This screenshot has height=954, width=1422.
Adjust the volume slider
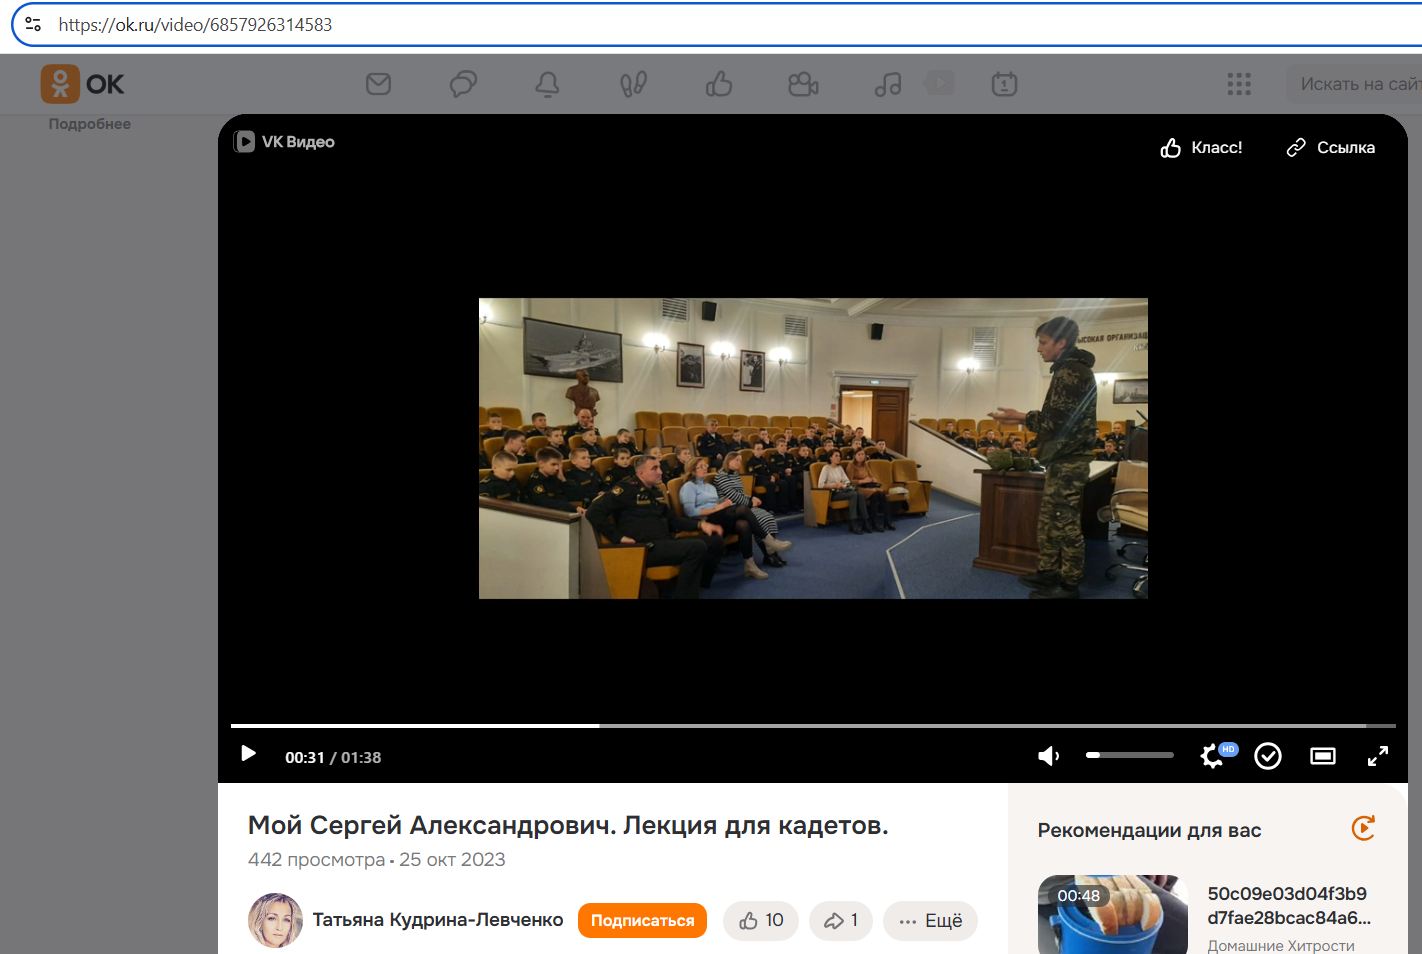(x=1129, y=755)
